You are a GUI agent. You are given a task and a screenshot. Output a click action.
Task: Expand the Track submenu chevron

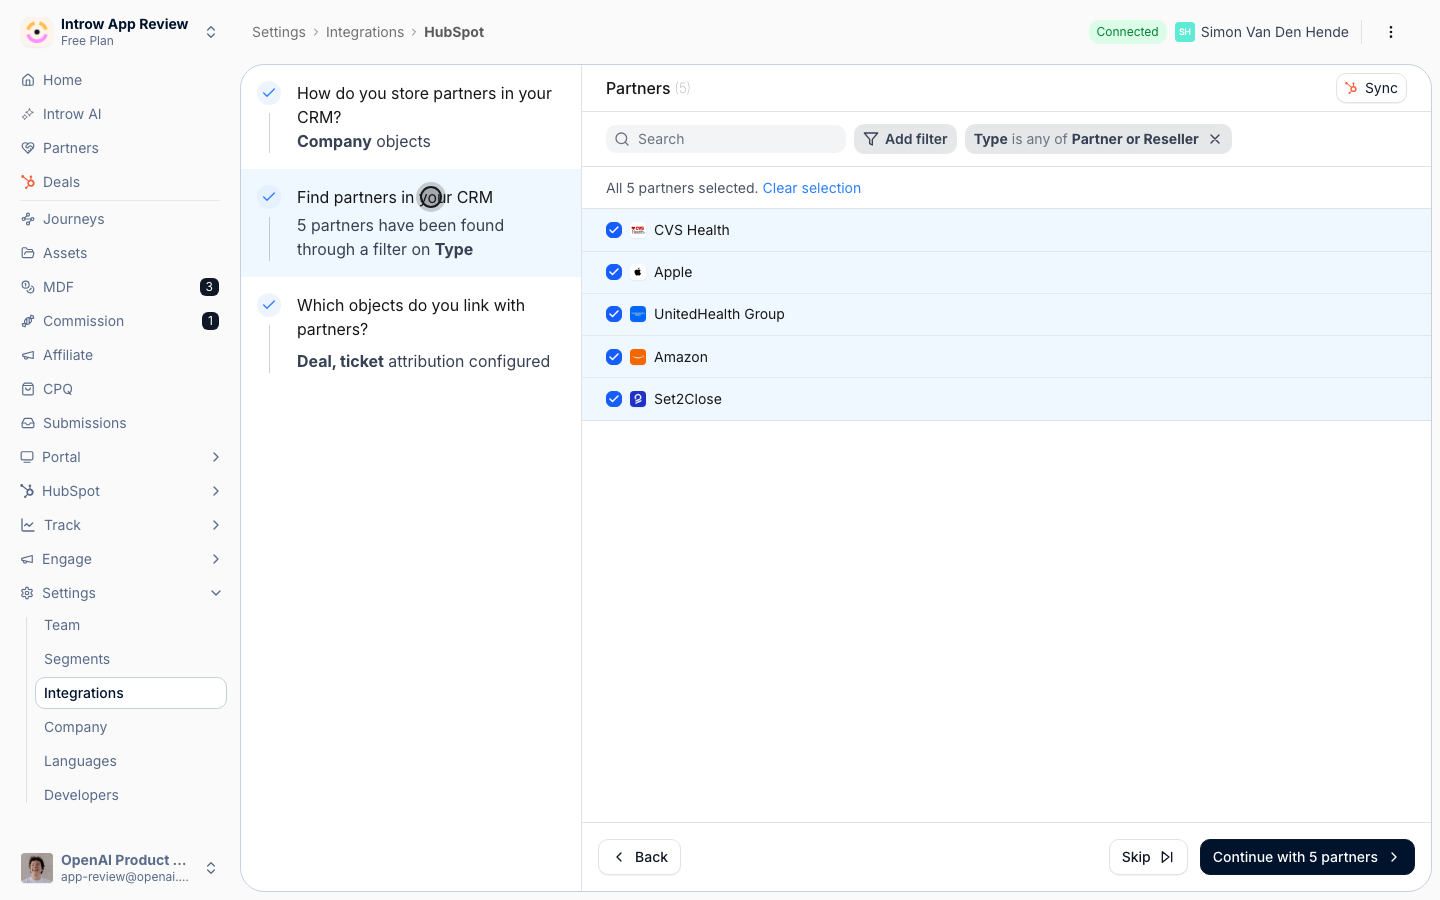tap(216, 525)
